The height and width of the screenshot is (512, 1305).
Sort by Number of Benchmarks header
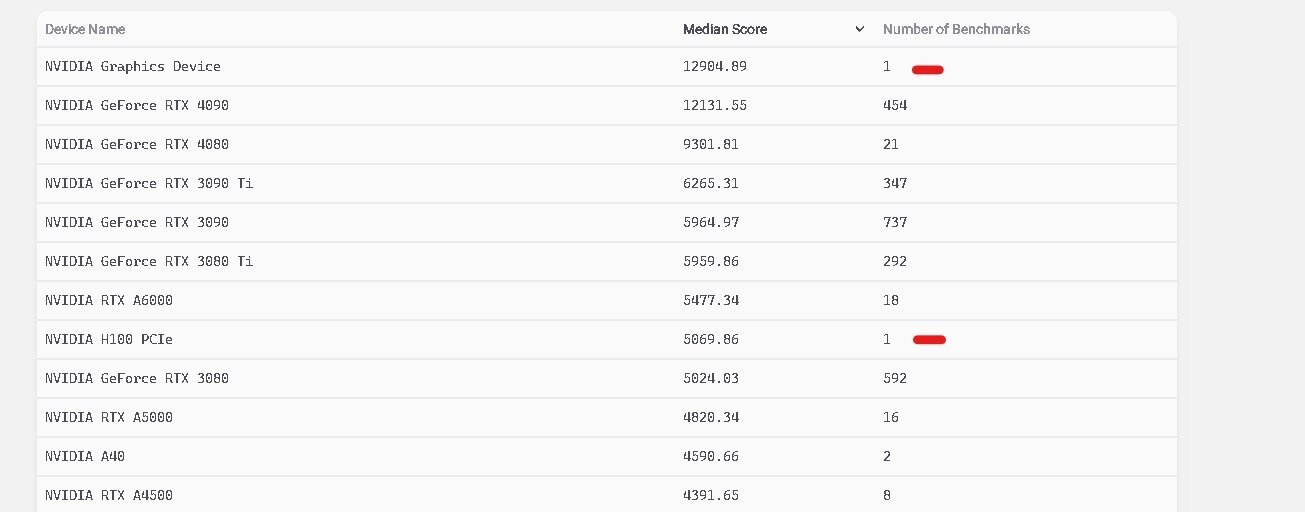pos(956,30)
